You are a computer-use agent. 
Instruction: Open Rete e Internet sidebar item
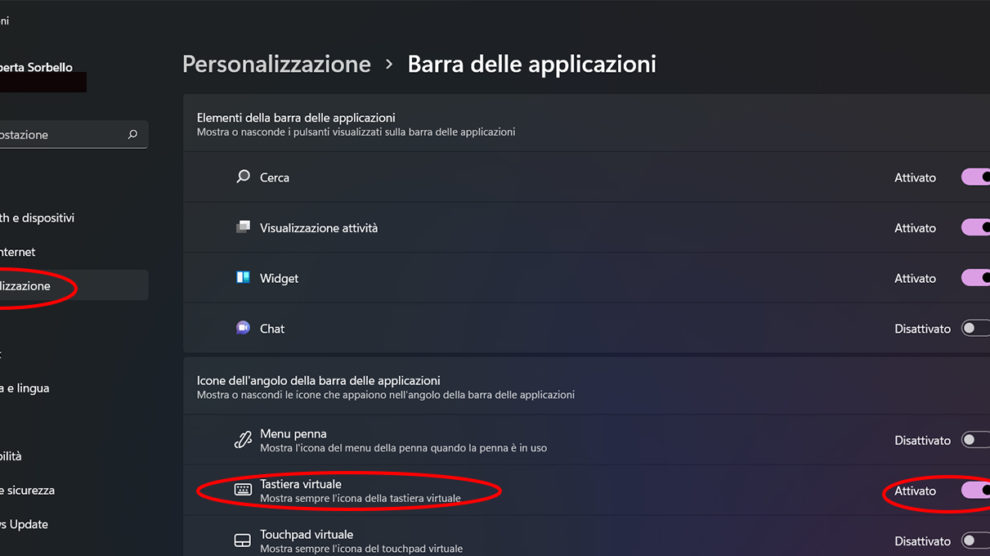(18, 252)
